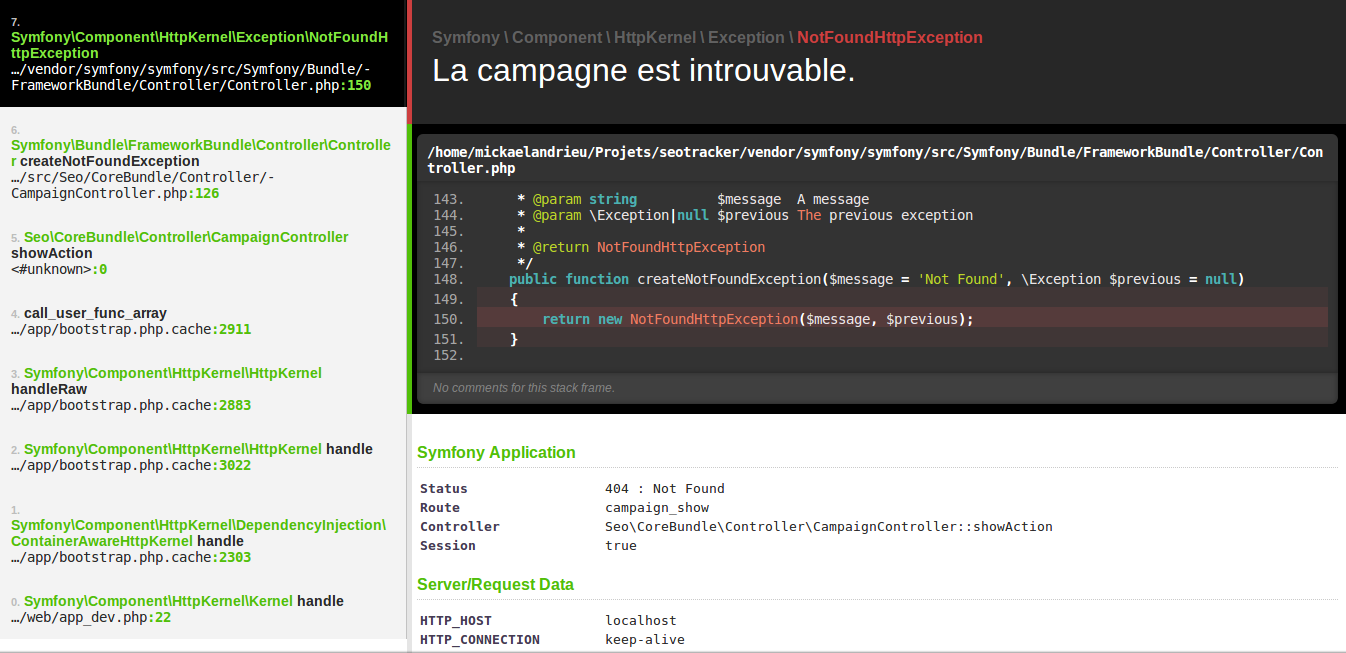This screenshot has height=653, width=1346.
Task: Click the 'Status' label in application table
Action: click(x=444, y=489)
